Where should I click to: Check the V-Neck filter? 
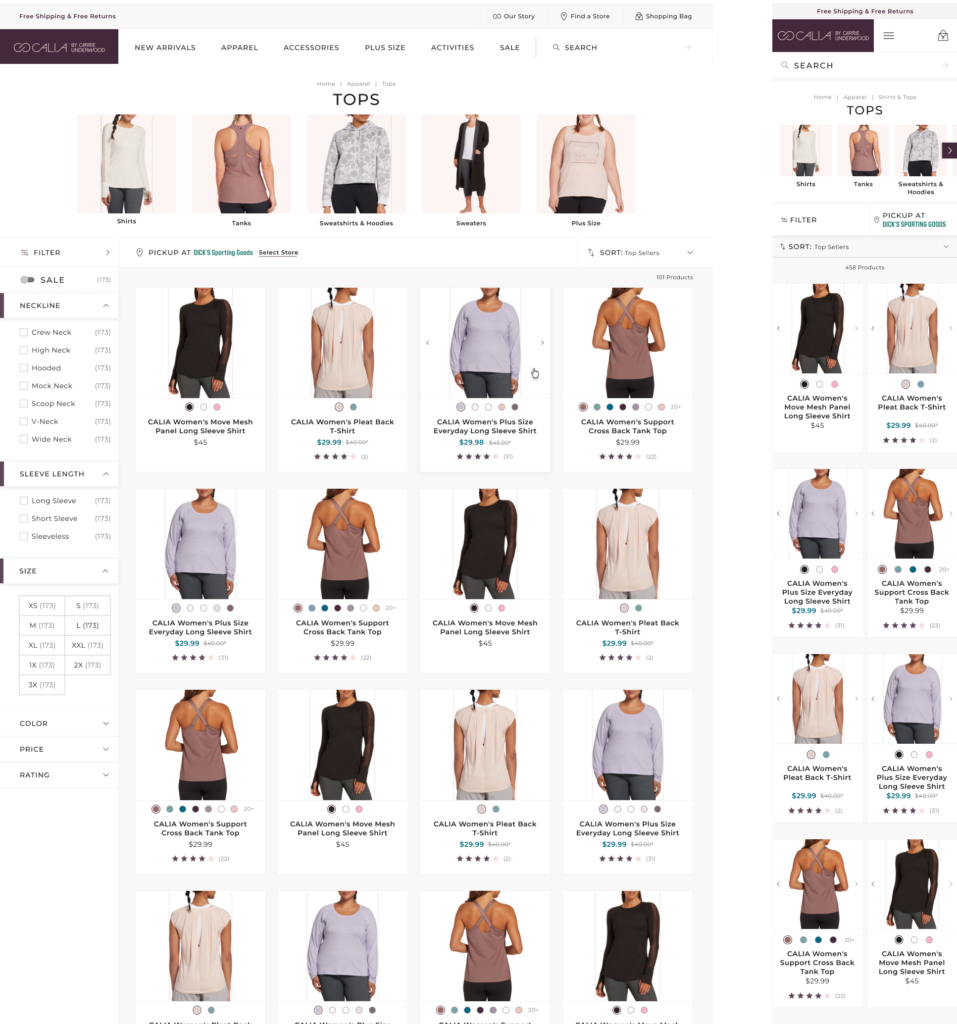click(x=24, y=422)
